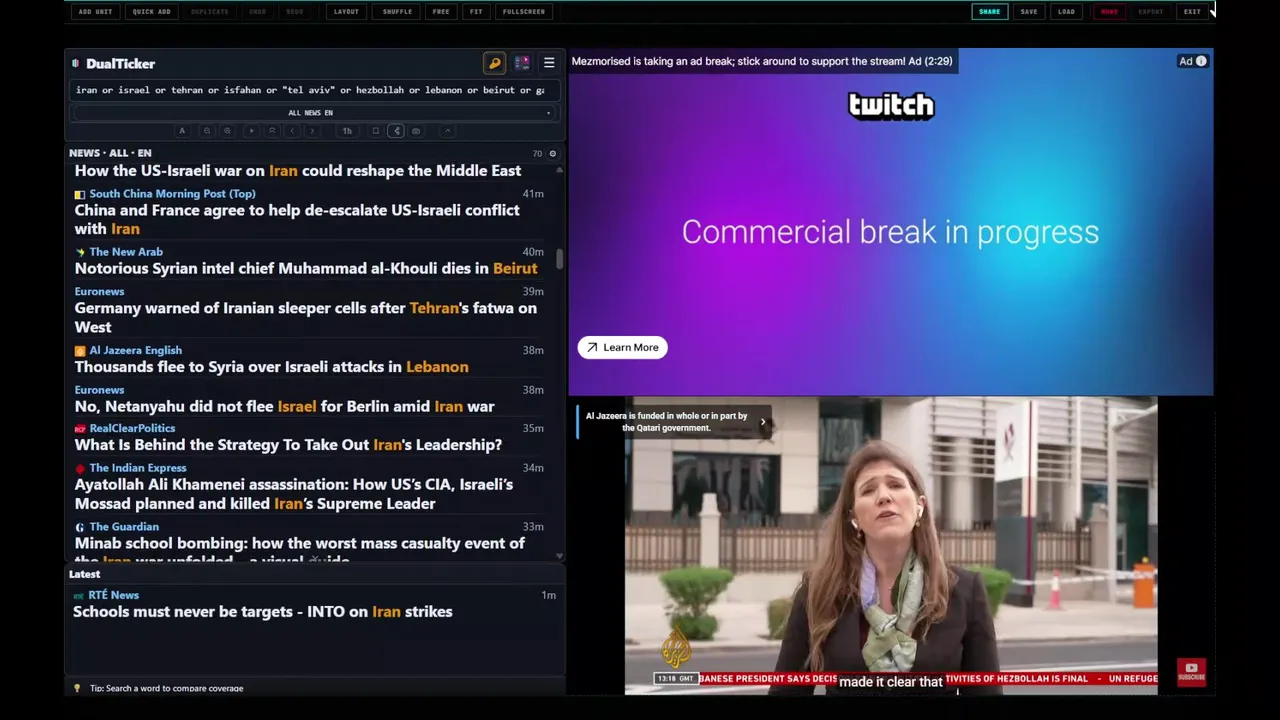The height and width of the screenshot is (720, 1280).
Task: Click the news list scrollbar thumb
Action: coord(560,258)
